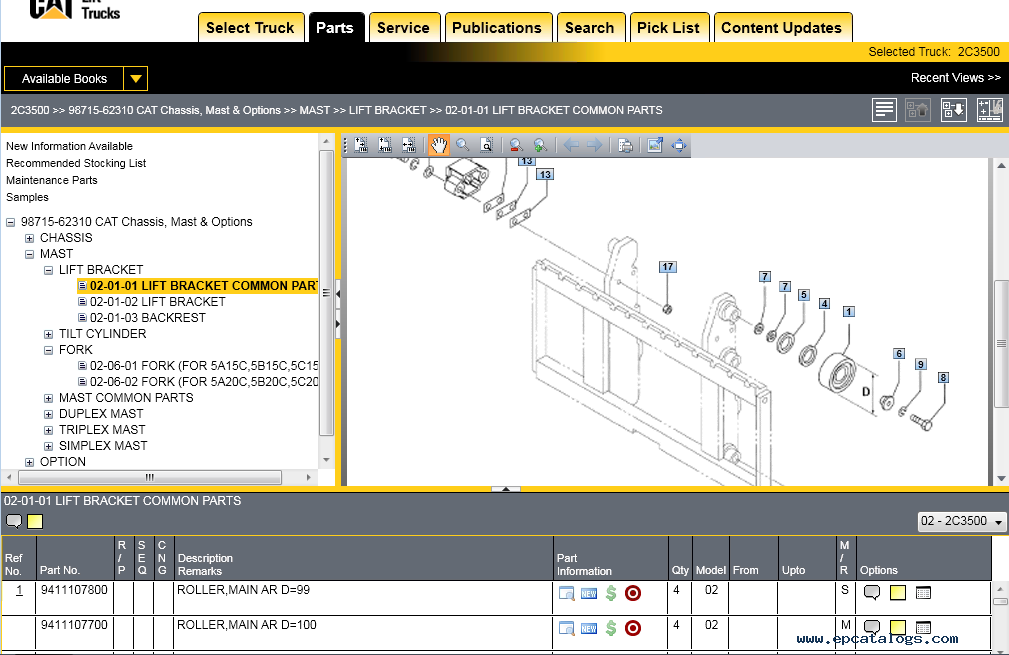Click dollar price icon for 9411107700
The height and width of the screenshot is (655, 1009).
pyautogui.click(x=611, y=628)
